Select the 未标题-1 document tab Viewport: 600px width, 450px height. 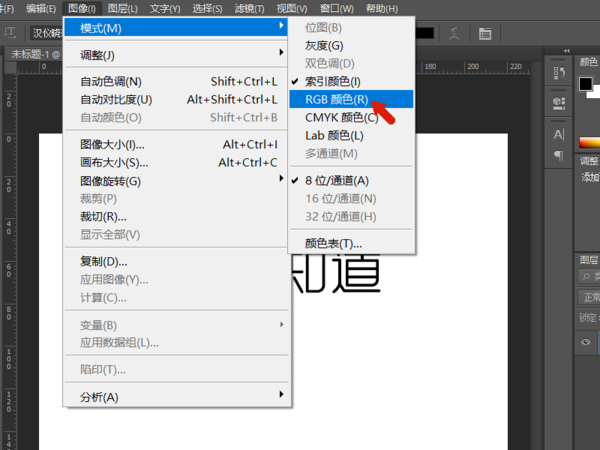click(35, 55)
